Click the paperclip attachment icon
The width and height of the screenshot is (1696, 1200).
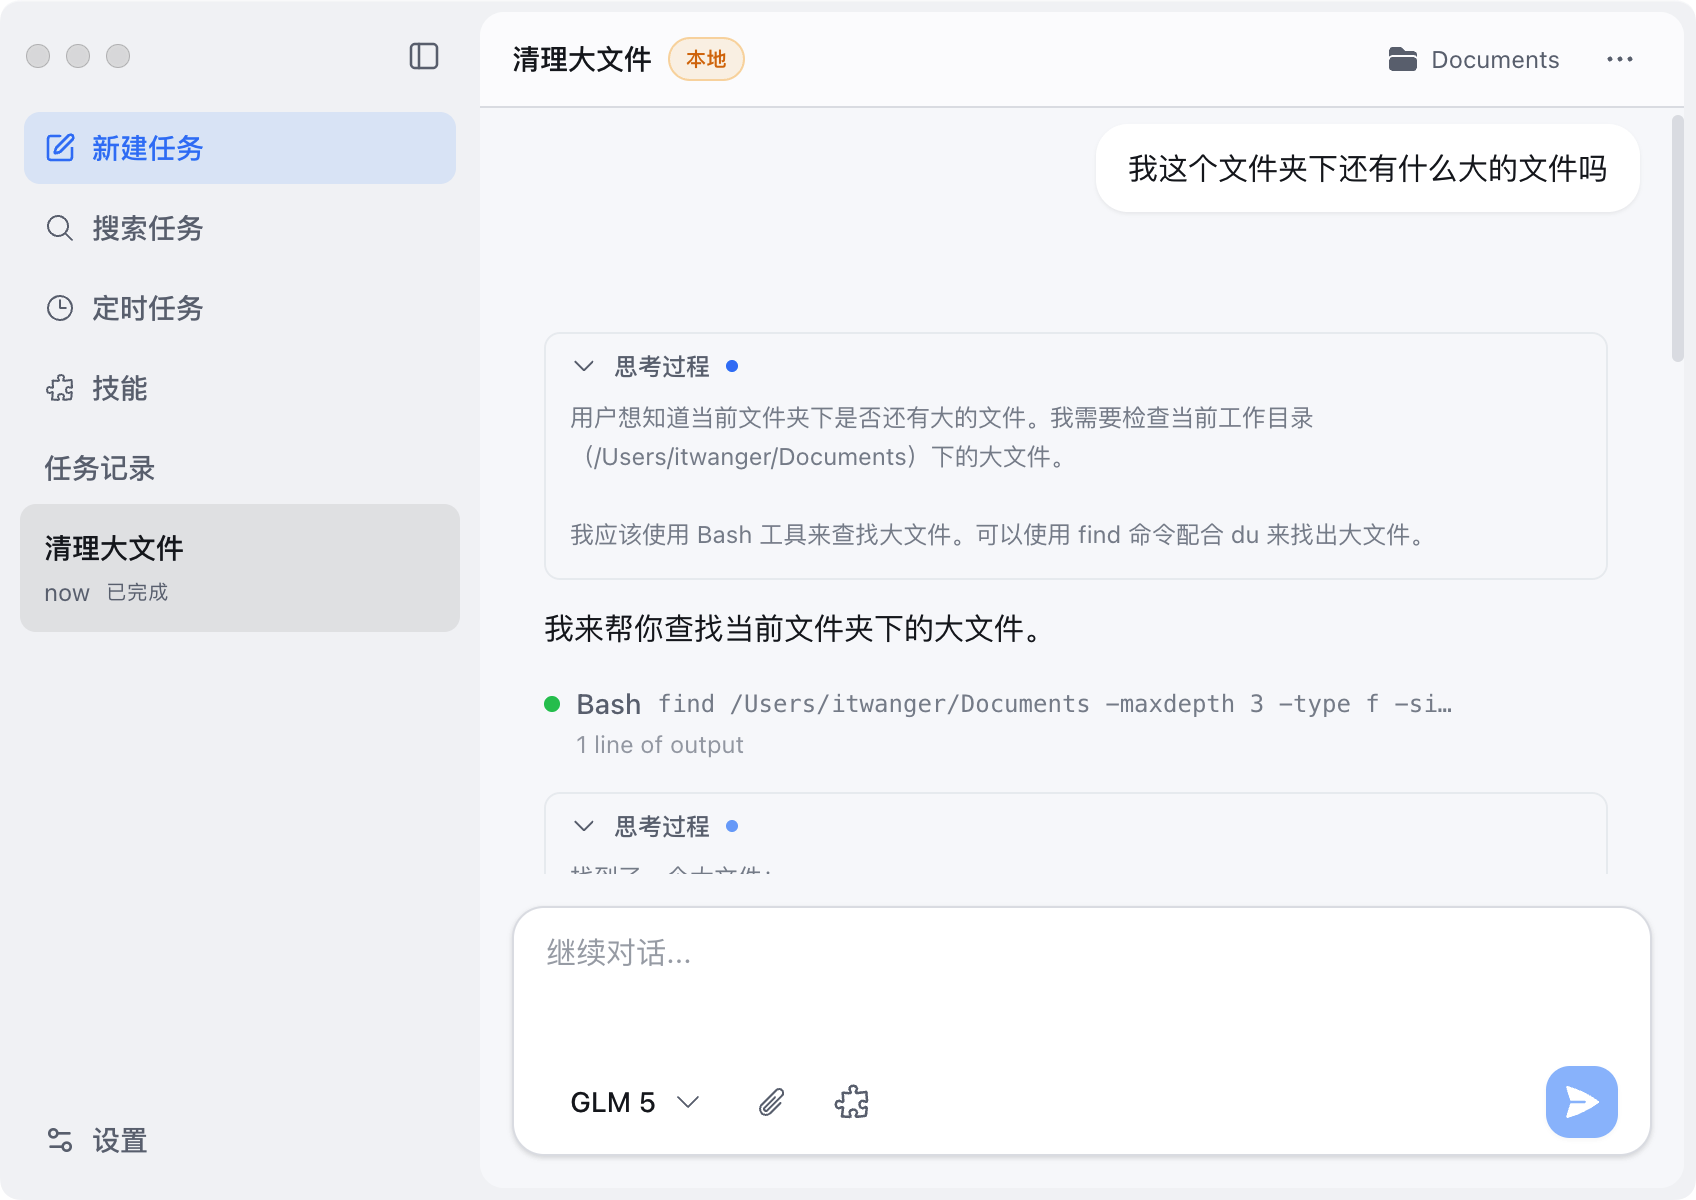click(771, 1102)
